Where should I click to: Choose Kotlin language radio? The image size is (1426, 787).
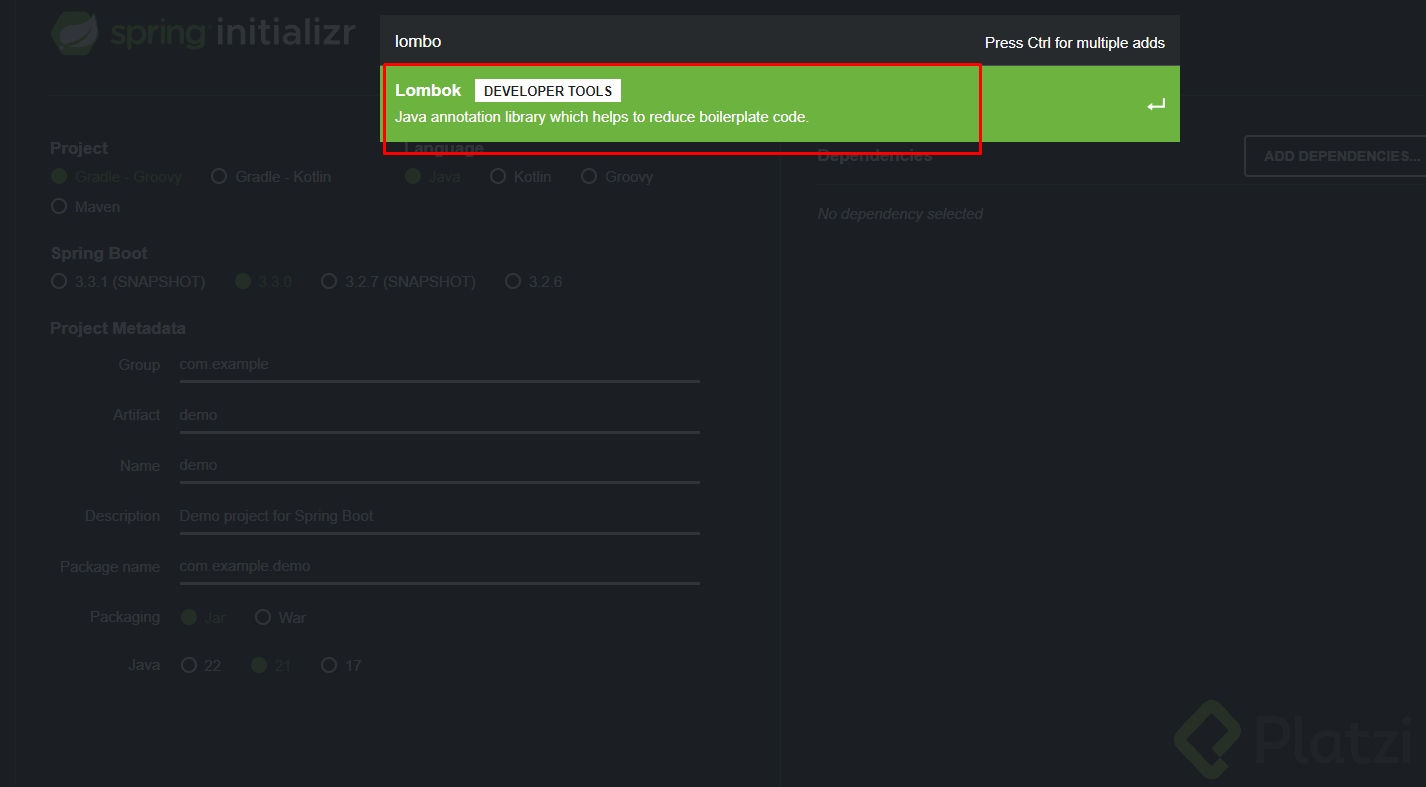pyautogui.click(x=498, y=177)
